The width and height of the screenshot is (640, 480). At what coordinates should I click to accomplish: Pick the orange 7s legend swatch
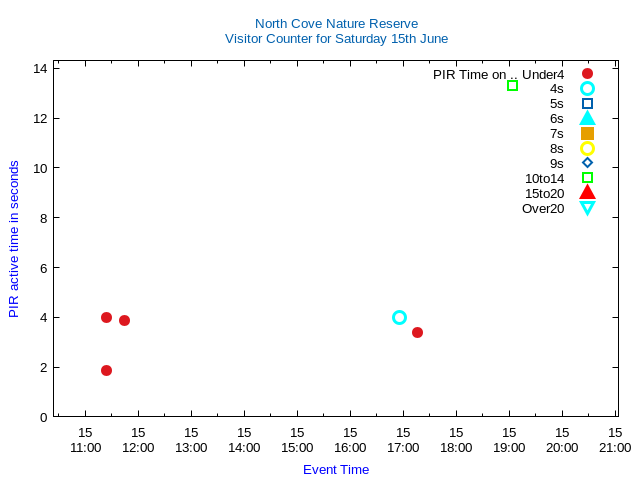pos(587,133)
